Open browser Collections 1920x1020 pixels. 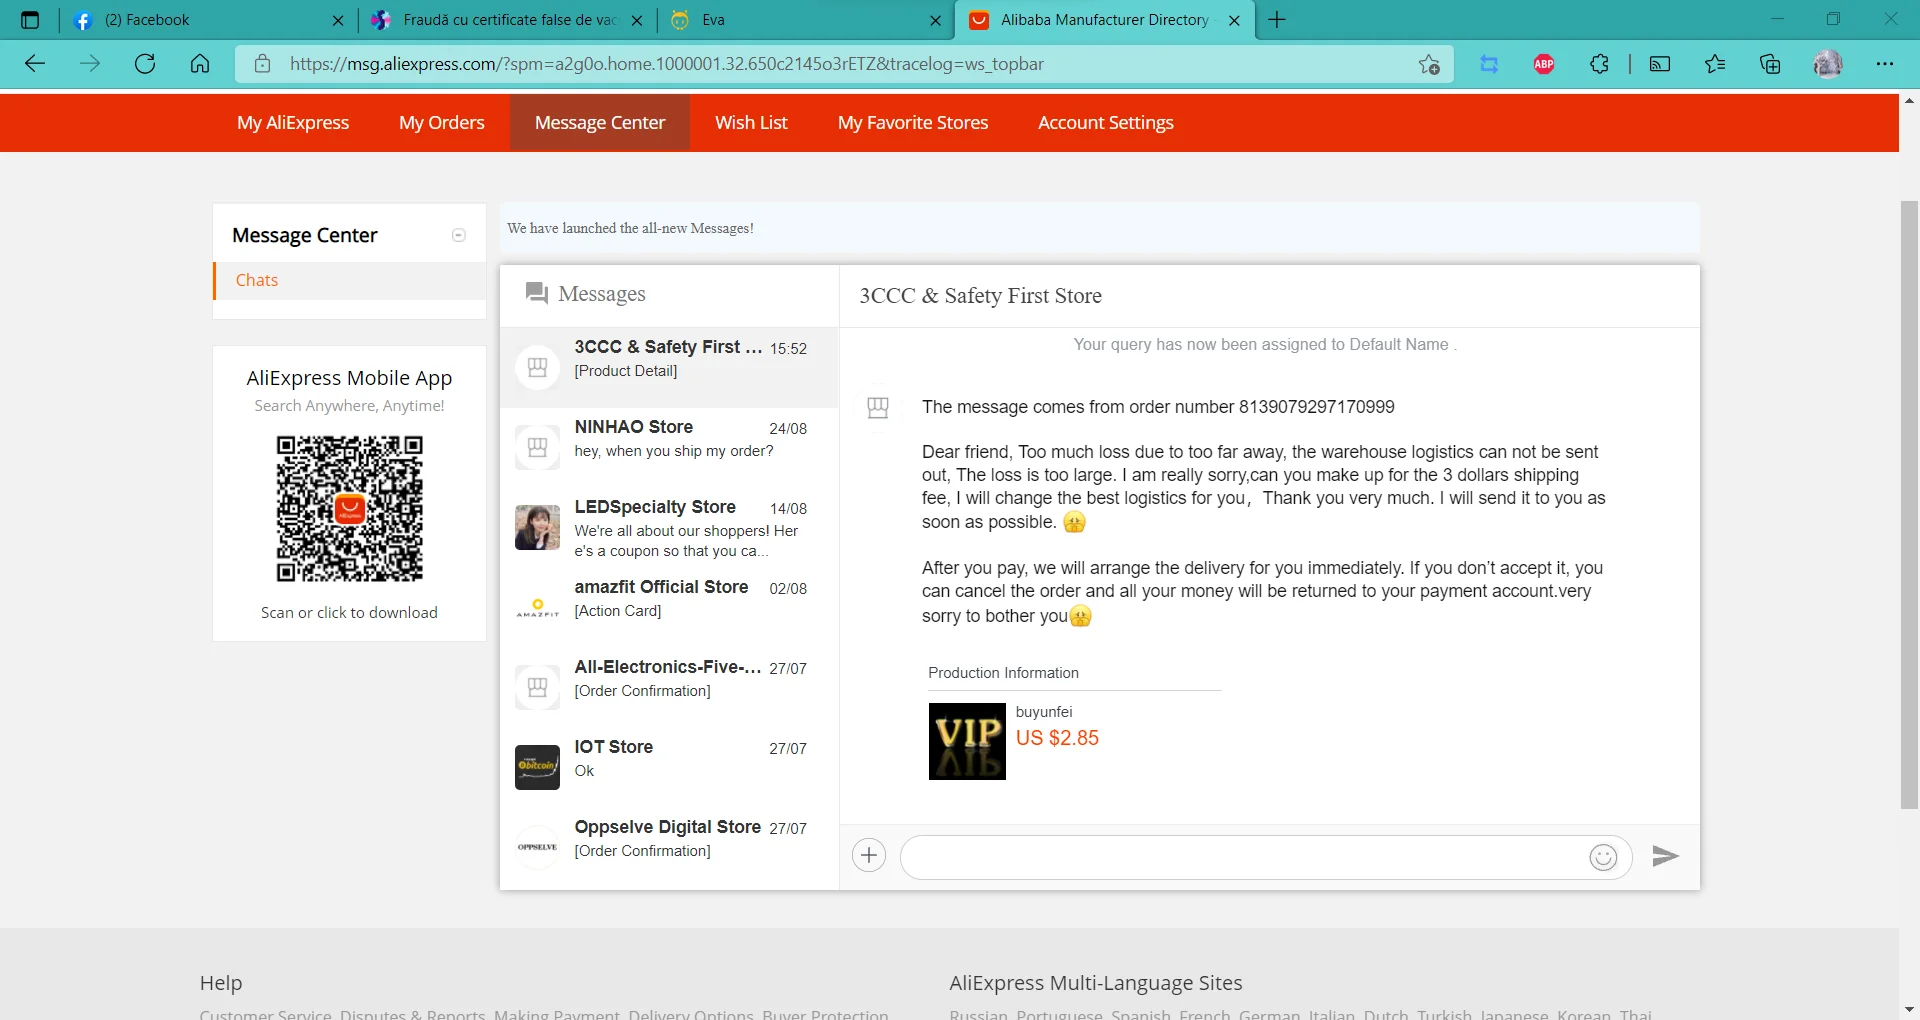[x=1770, y=64]
